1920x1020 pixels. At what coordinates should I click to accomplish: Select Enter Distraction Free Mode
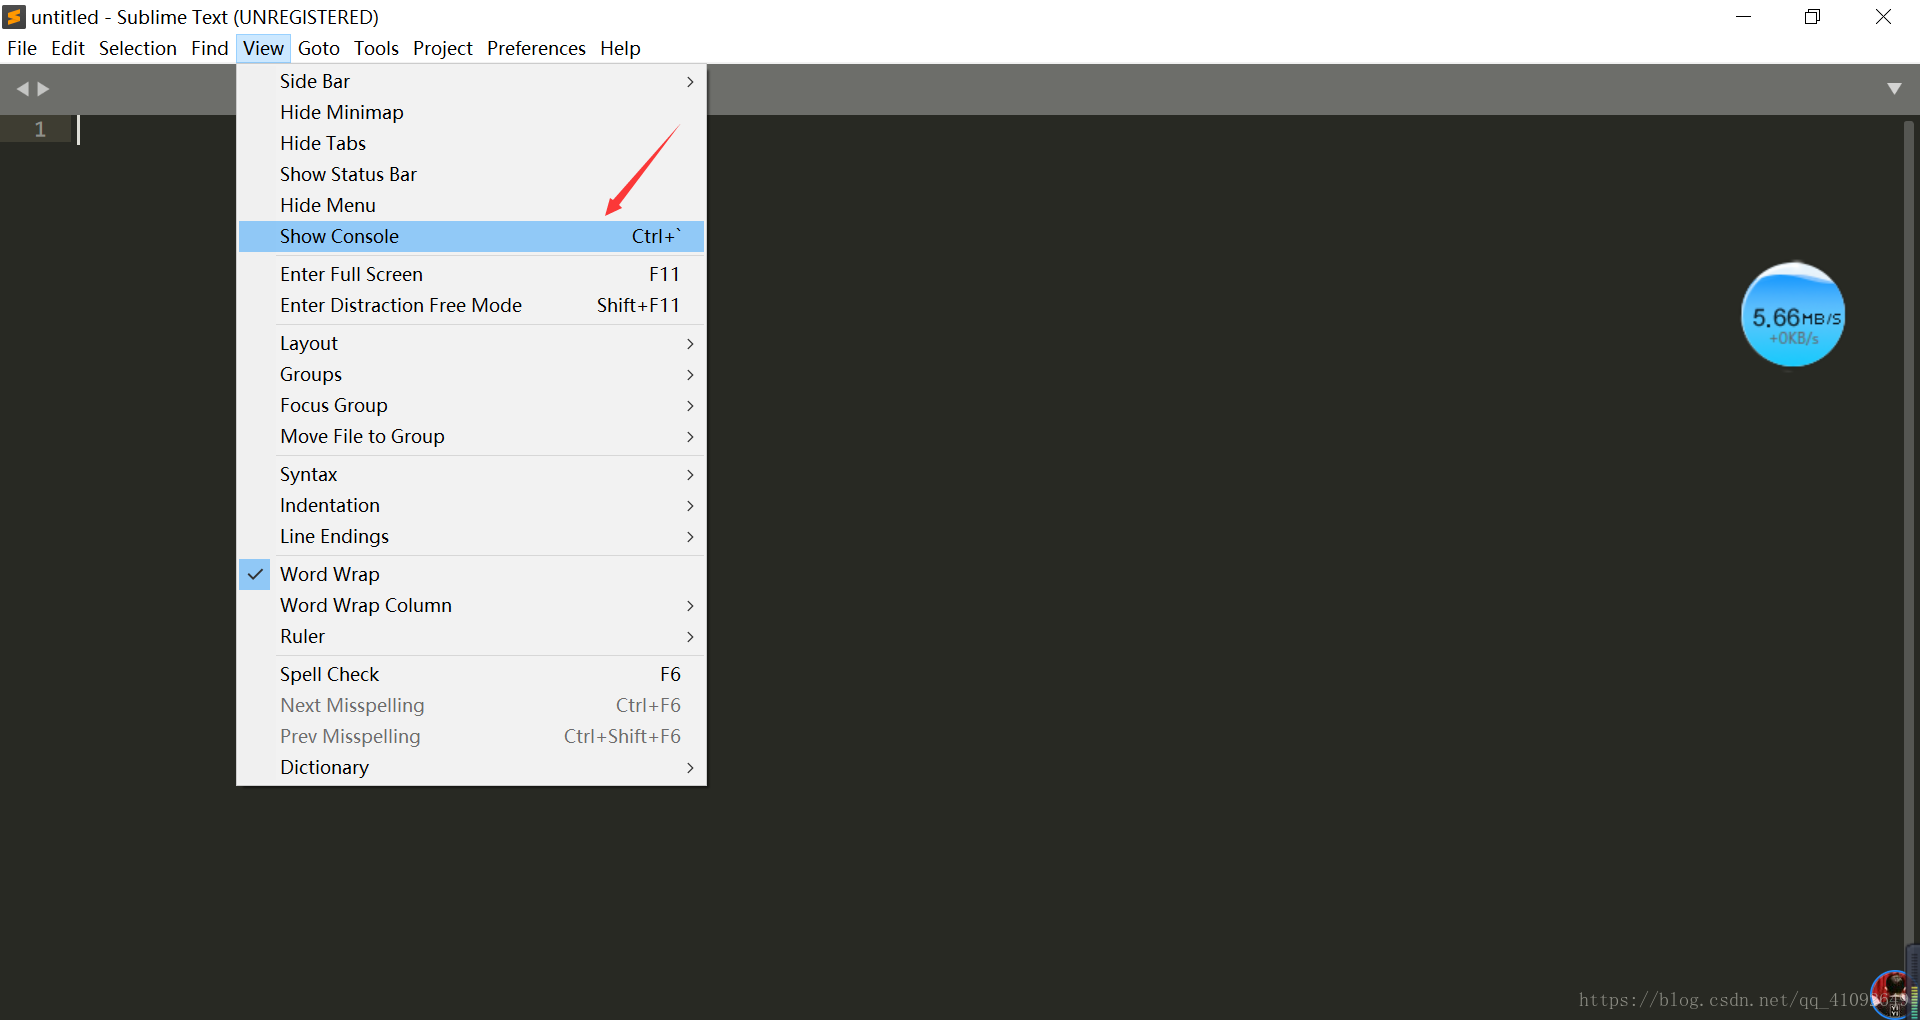(472, 305)
